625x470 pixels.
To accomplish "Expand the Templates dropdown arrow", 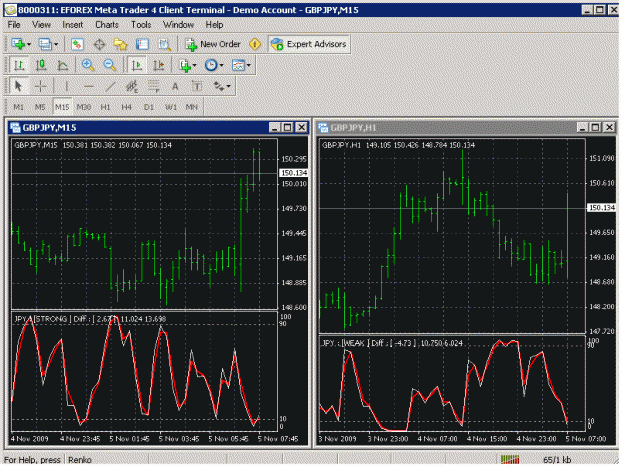I will [249, 65].
